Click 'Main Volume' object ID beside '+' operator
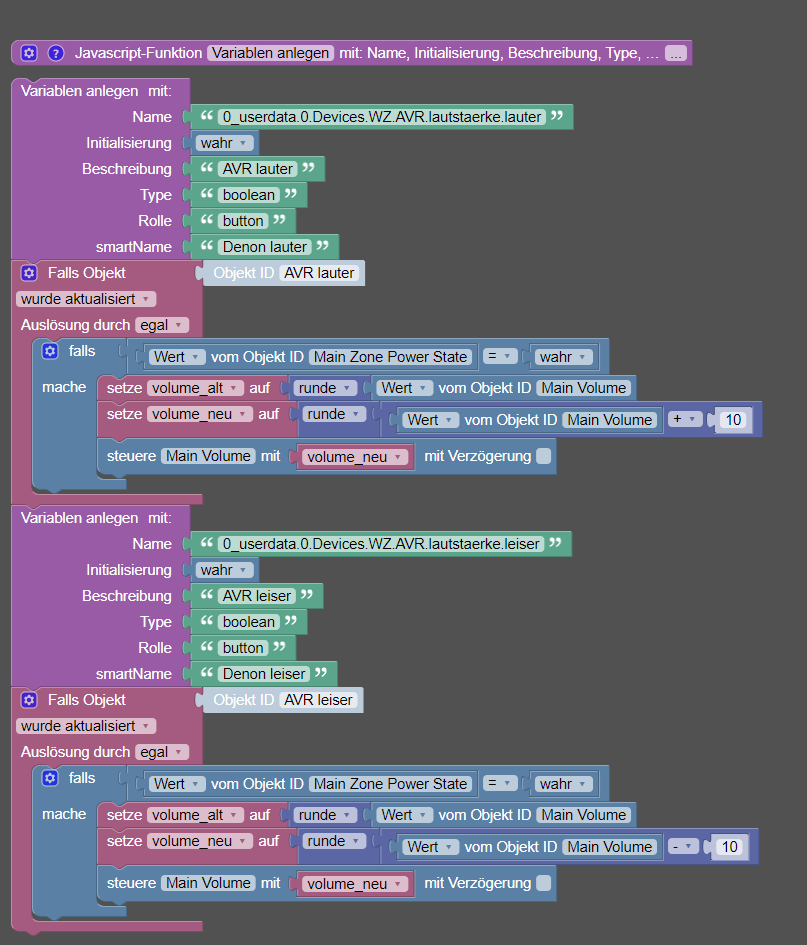807x945 pixels. pos(610,419)
